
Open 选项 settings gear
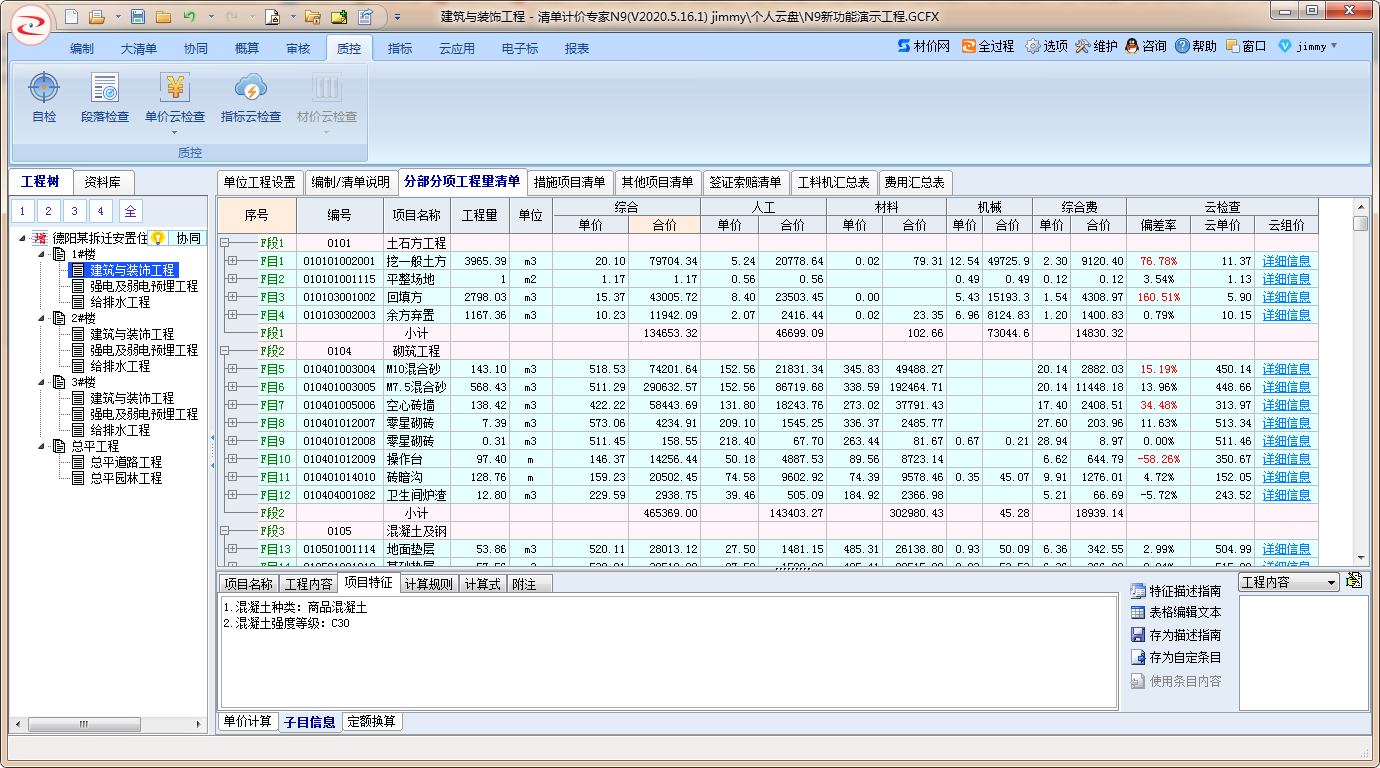coord(1033,47)
